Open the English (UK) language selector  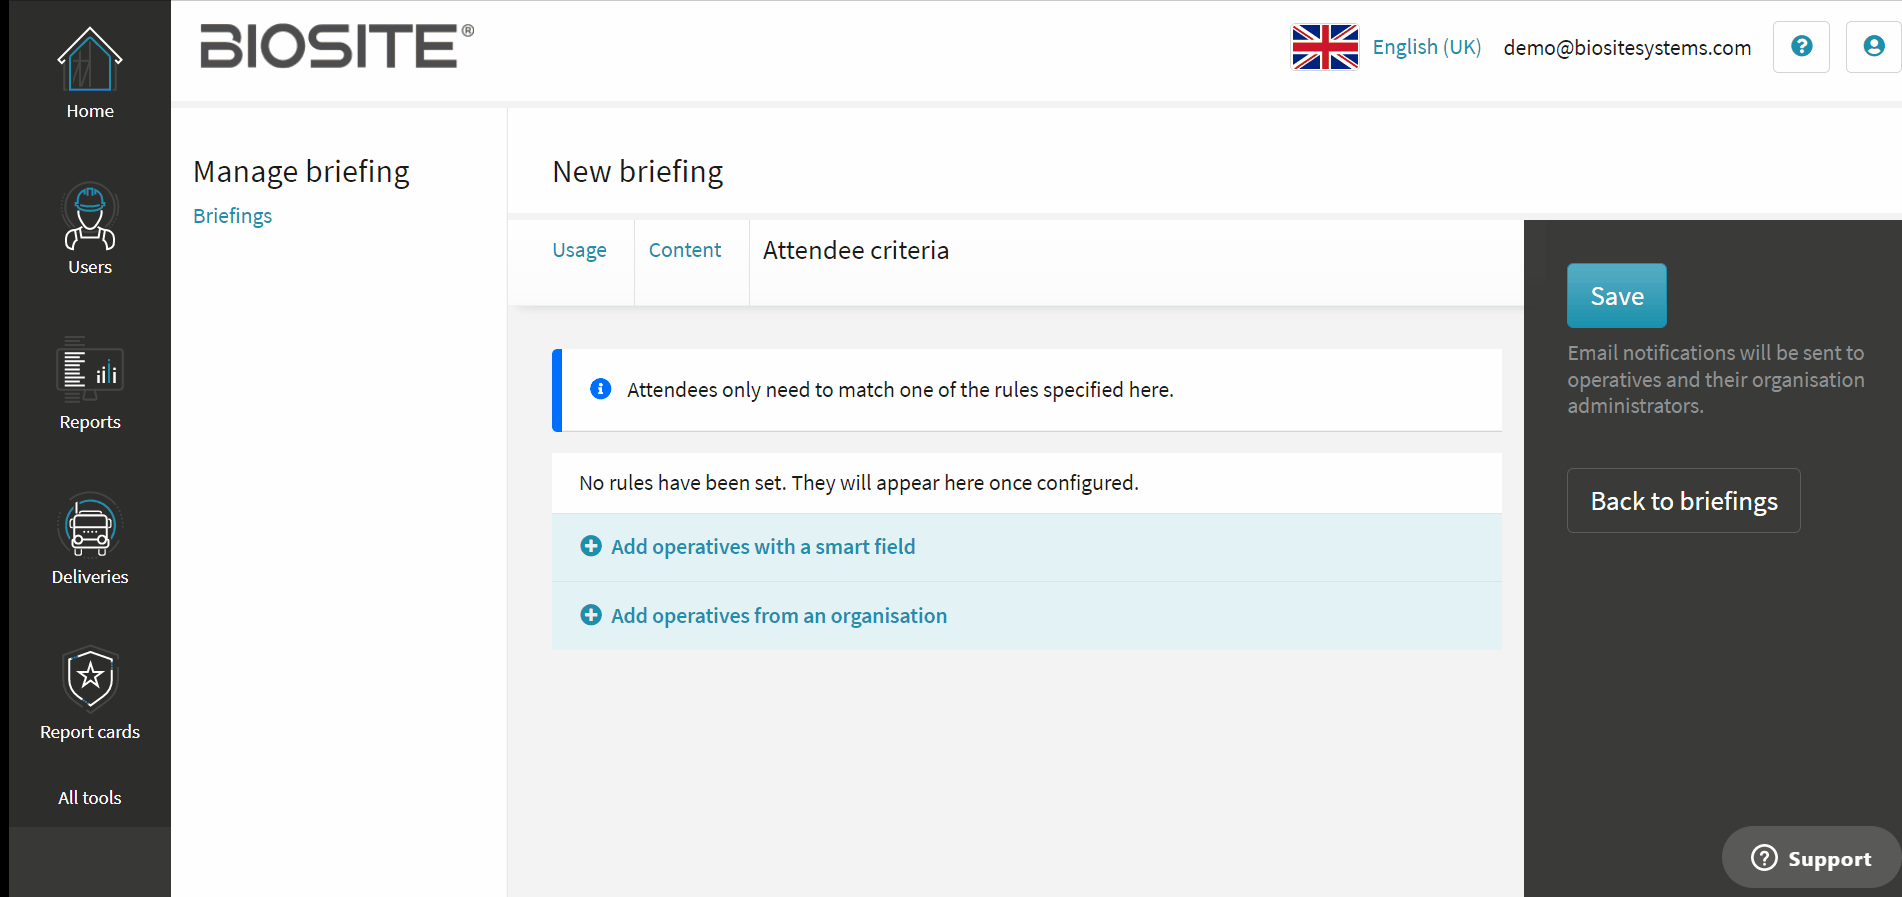pos(1427,47)
